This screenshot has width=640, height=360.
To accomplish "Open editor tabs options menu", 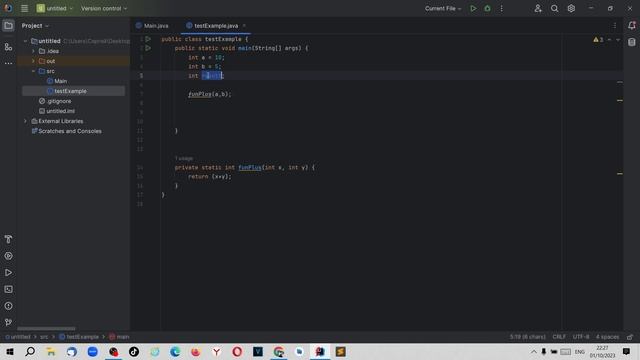I will tap(615, 26).
